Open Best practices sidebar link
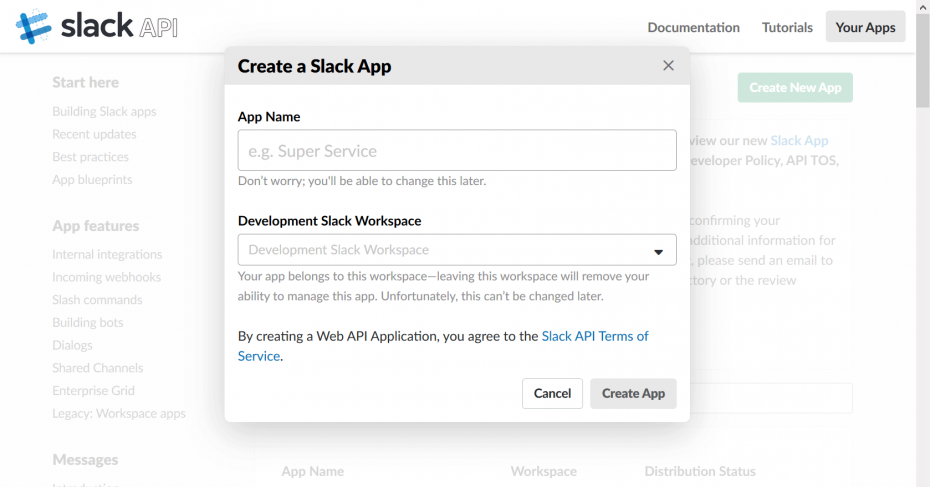This screenshot has height=487, width=930. pyautogui.click(x=90, y=157)
